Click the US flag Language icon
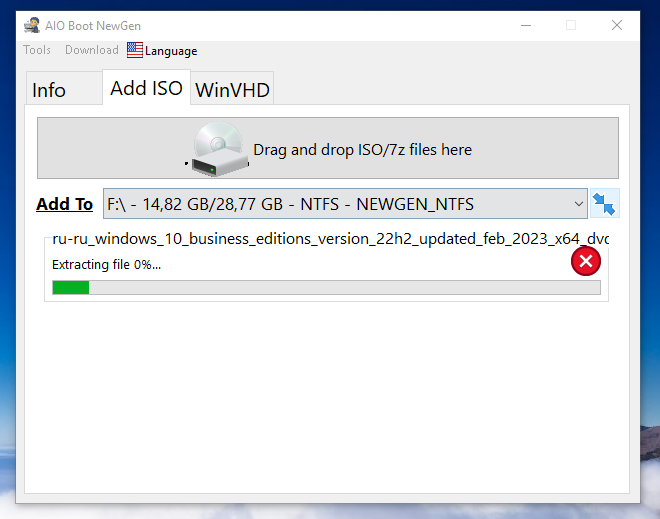 pos(135,50)
